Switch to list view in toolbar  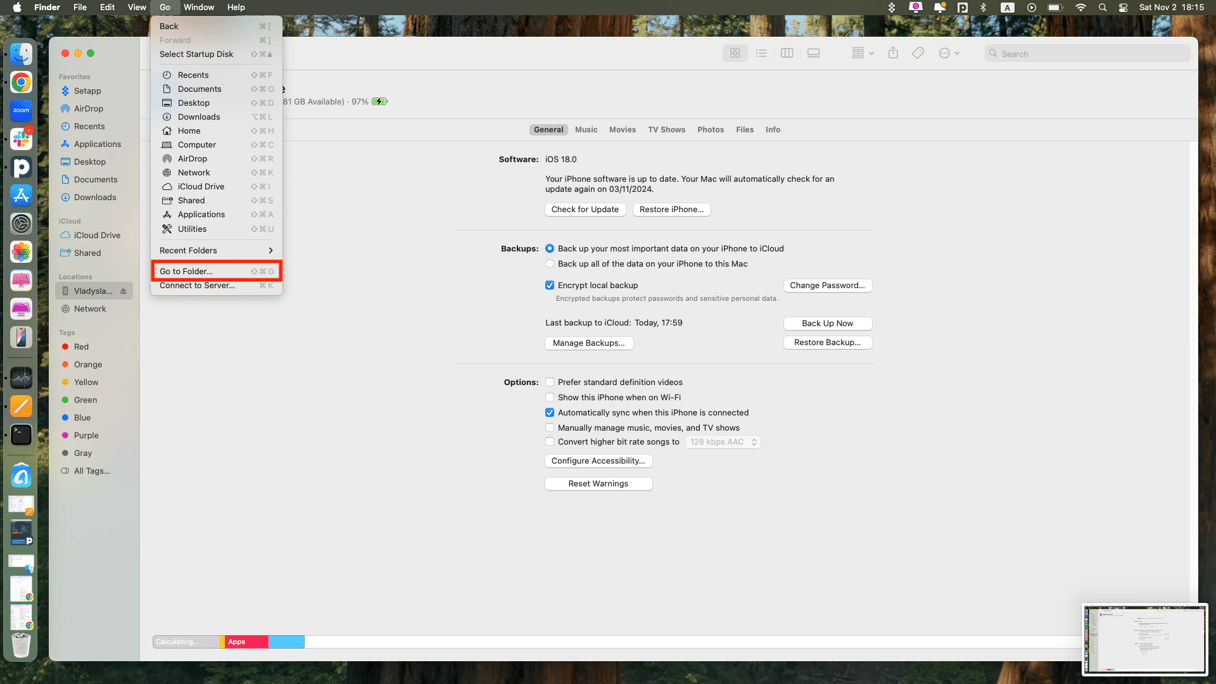click(x=761, y=54)
